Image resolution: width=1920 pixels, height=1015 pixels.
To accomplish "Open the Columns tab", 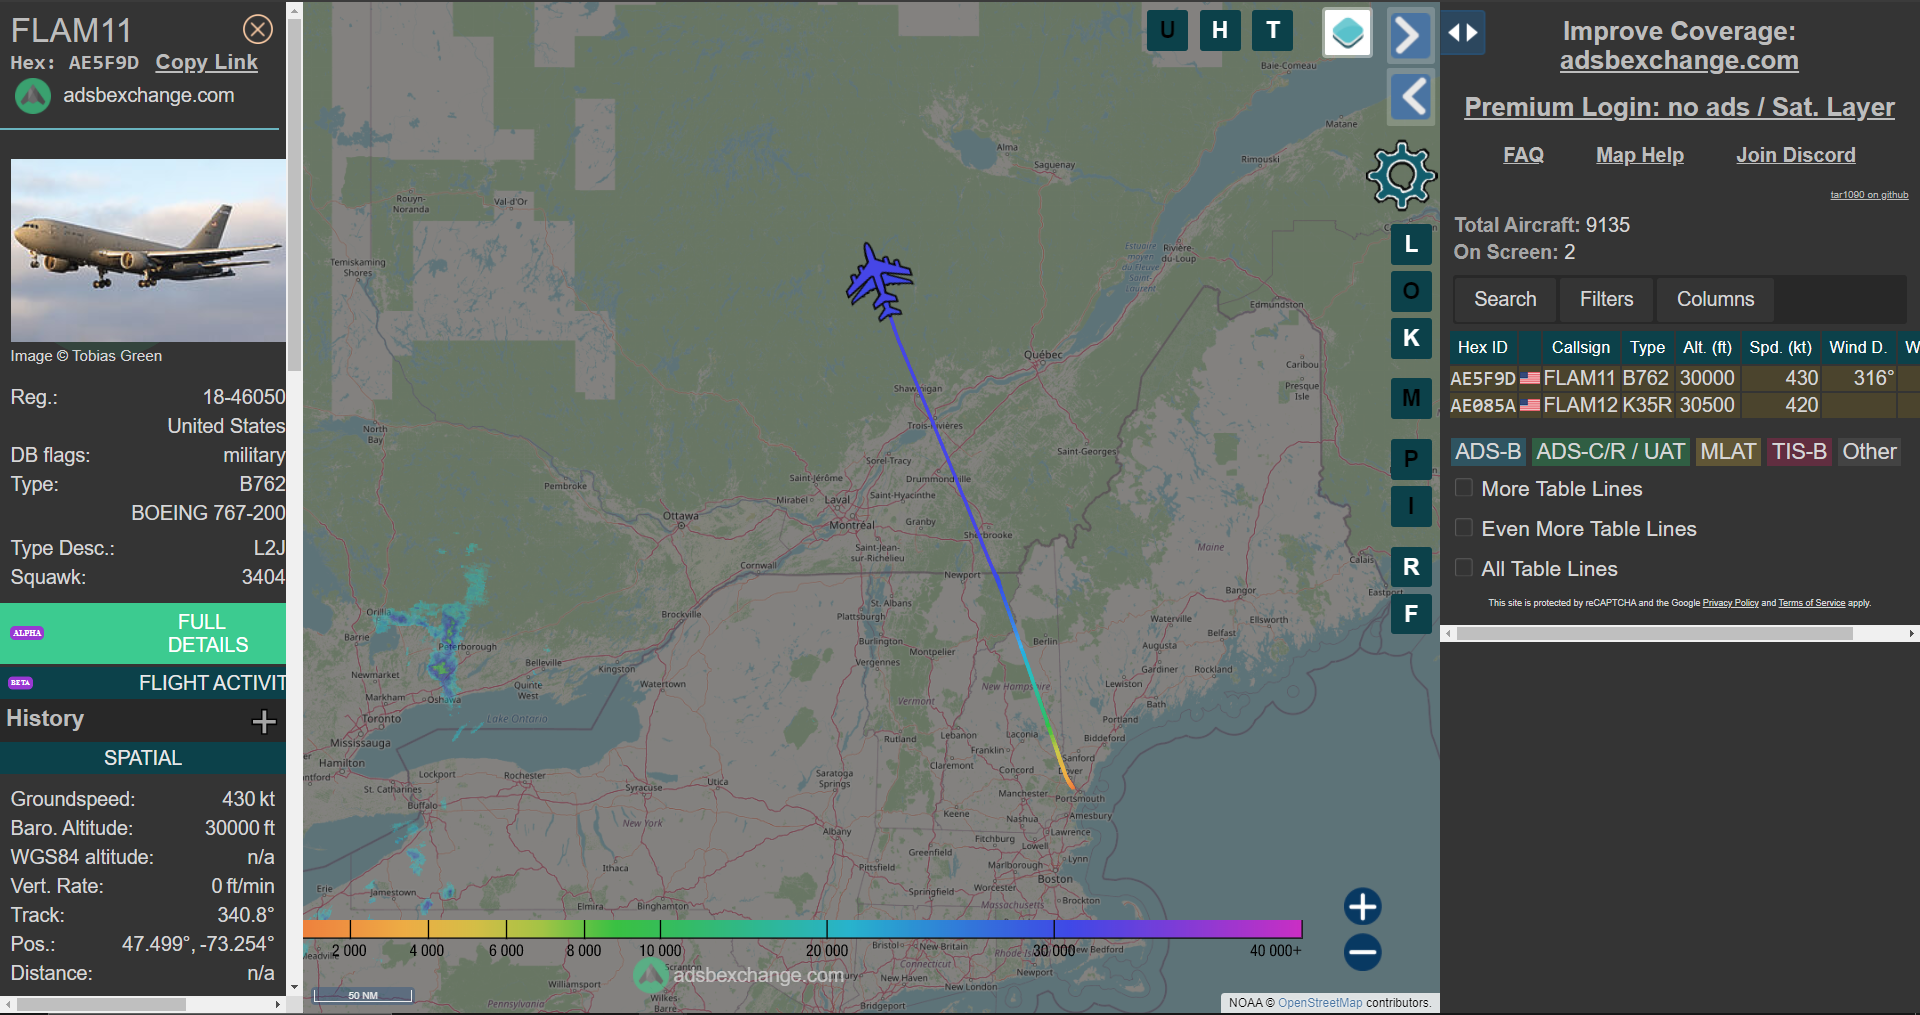I will tap(1715, 299).
